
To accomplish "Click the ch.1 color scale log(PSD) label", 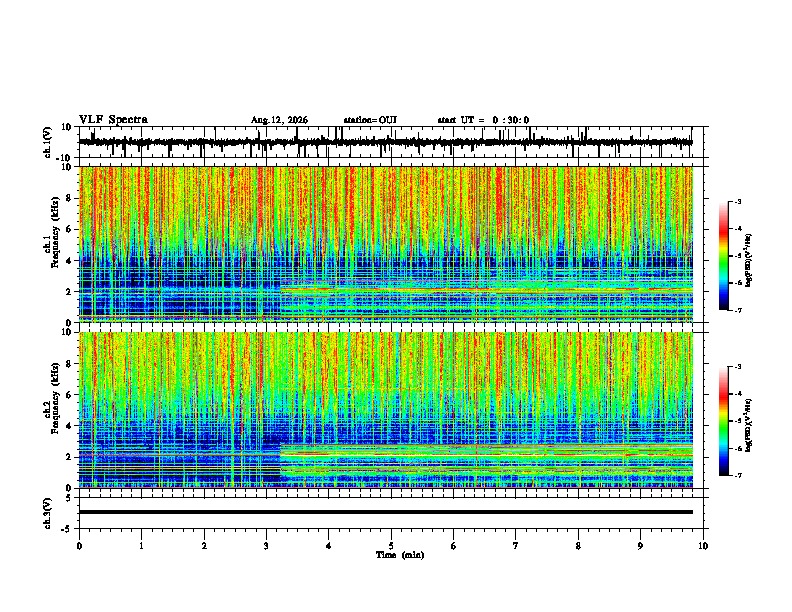I will point(749,260).
